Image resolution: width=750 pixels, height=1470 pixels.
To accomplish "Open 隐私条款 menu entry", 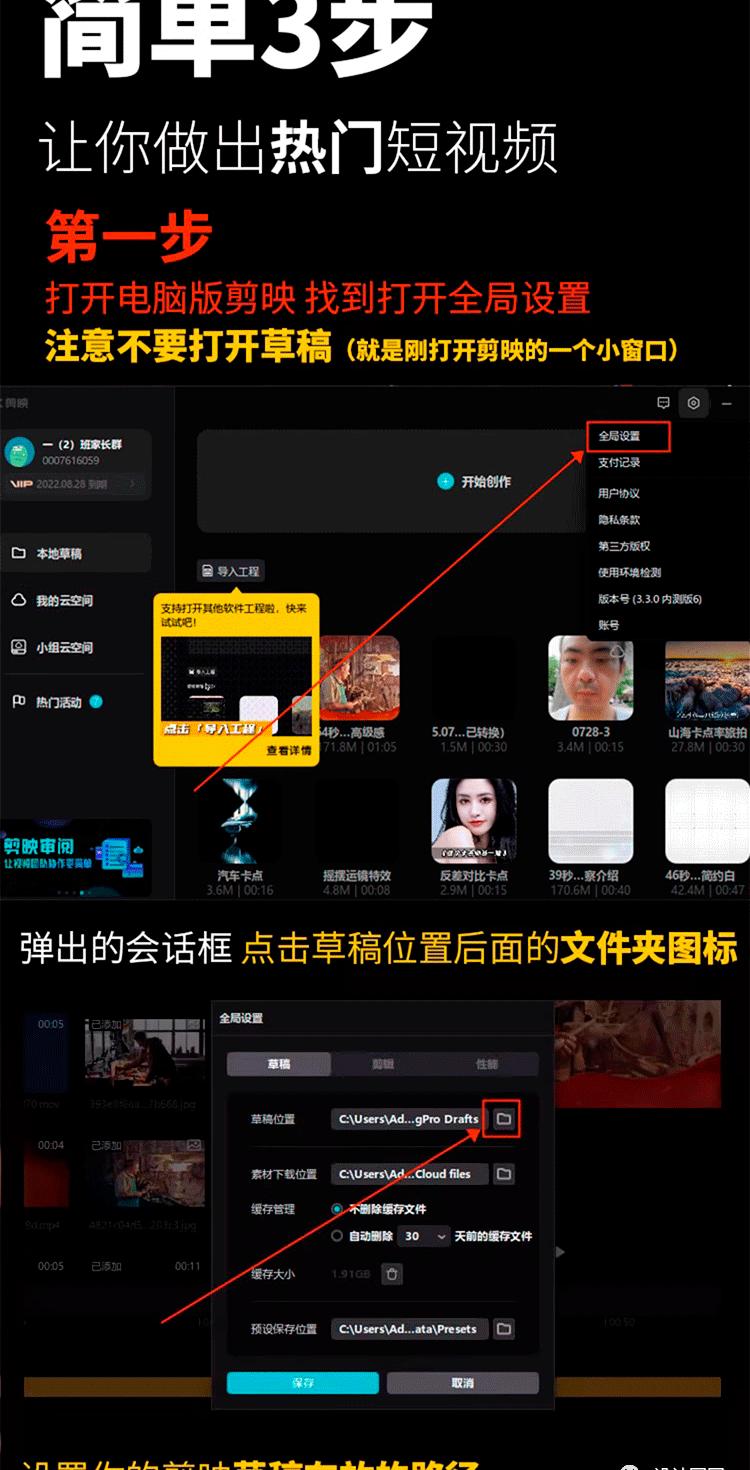I will click(619, 520).
